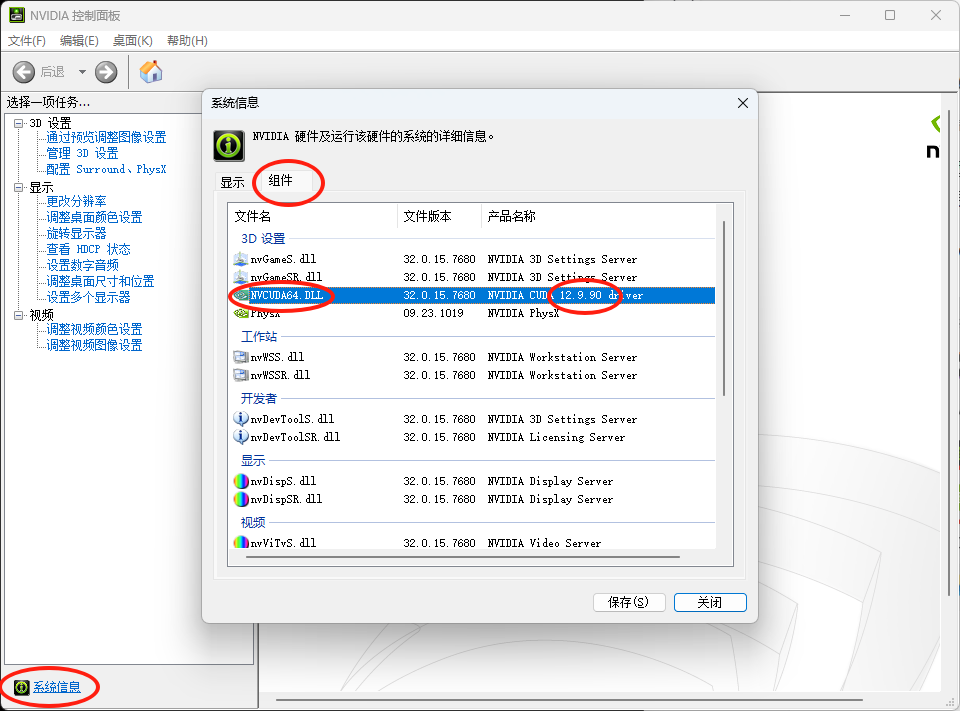The height and width of the screenshot is (711, 960).
Task: Click the nvDevToolS.dll developer icon
Action: (x=239, y=419)
